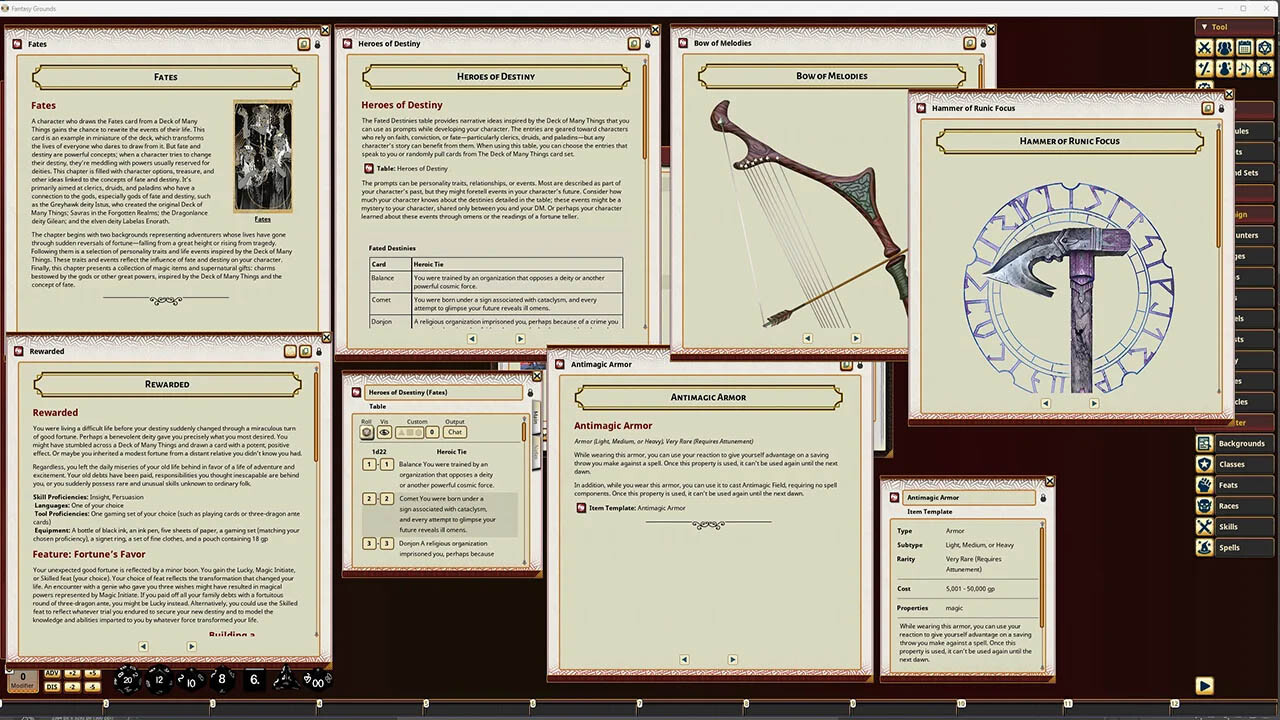Change the Output setting from Chat
The width and height of the screenshot is (1280, 720).
455,432
